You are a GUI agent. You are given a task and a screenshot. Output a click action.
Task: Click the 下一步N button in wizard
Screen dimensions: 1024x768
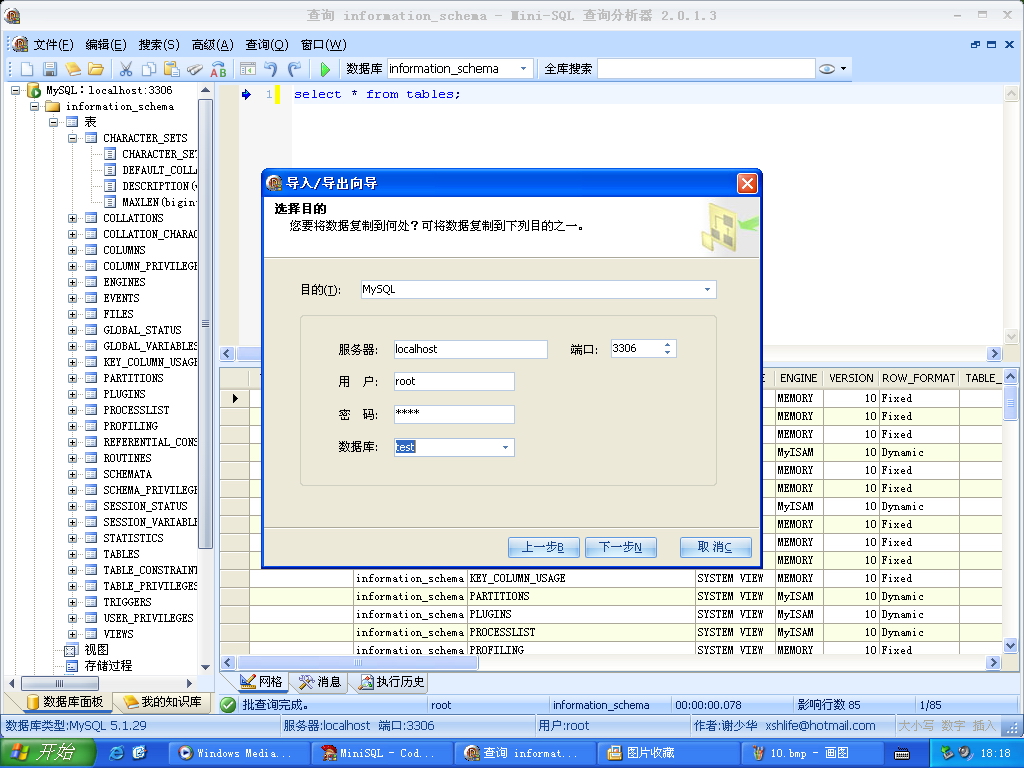[620, 547]
